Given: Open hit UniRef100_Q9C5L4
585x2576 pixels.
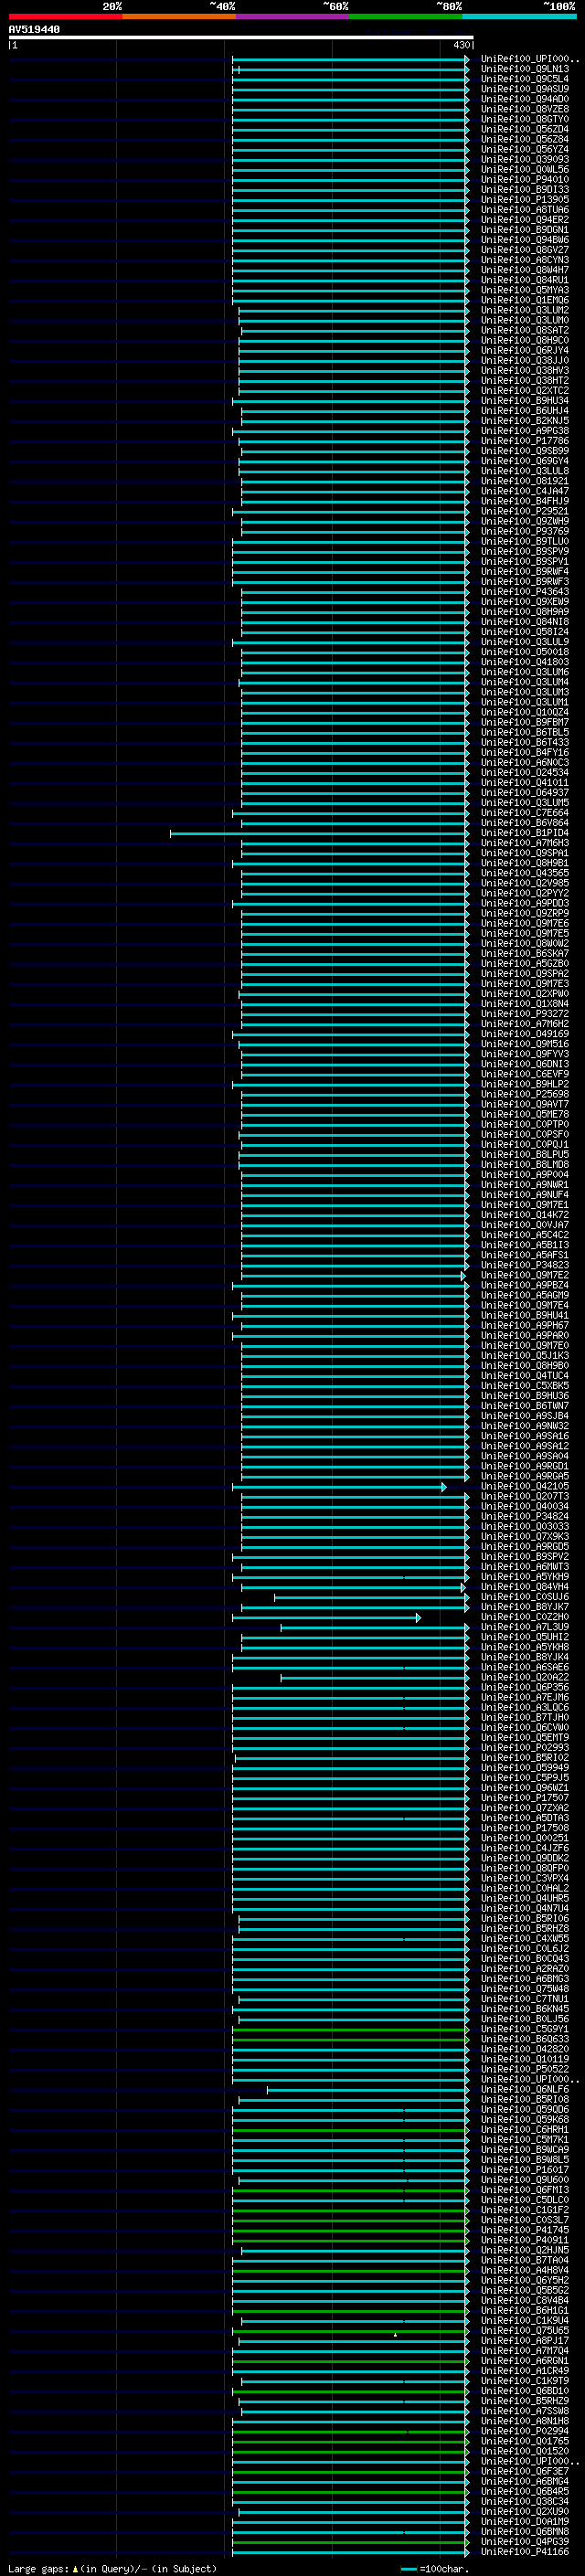Looking at the screenshot, I should pos(525,80).
